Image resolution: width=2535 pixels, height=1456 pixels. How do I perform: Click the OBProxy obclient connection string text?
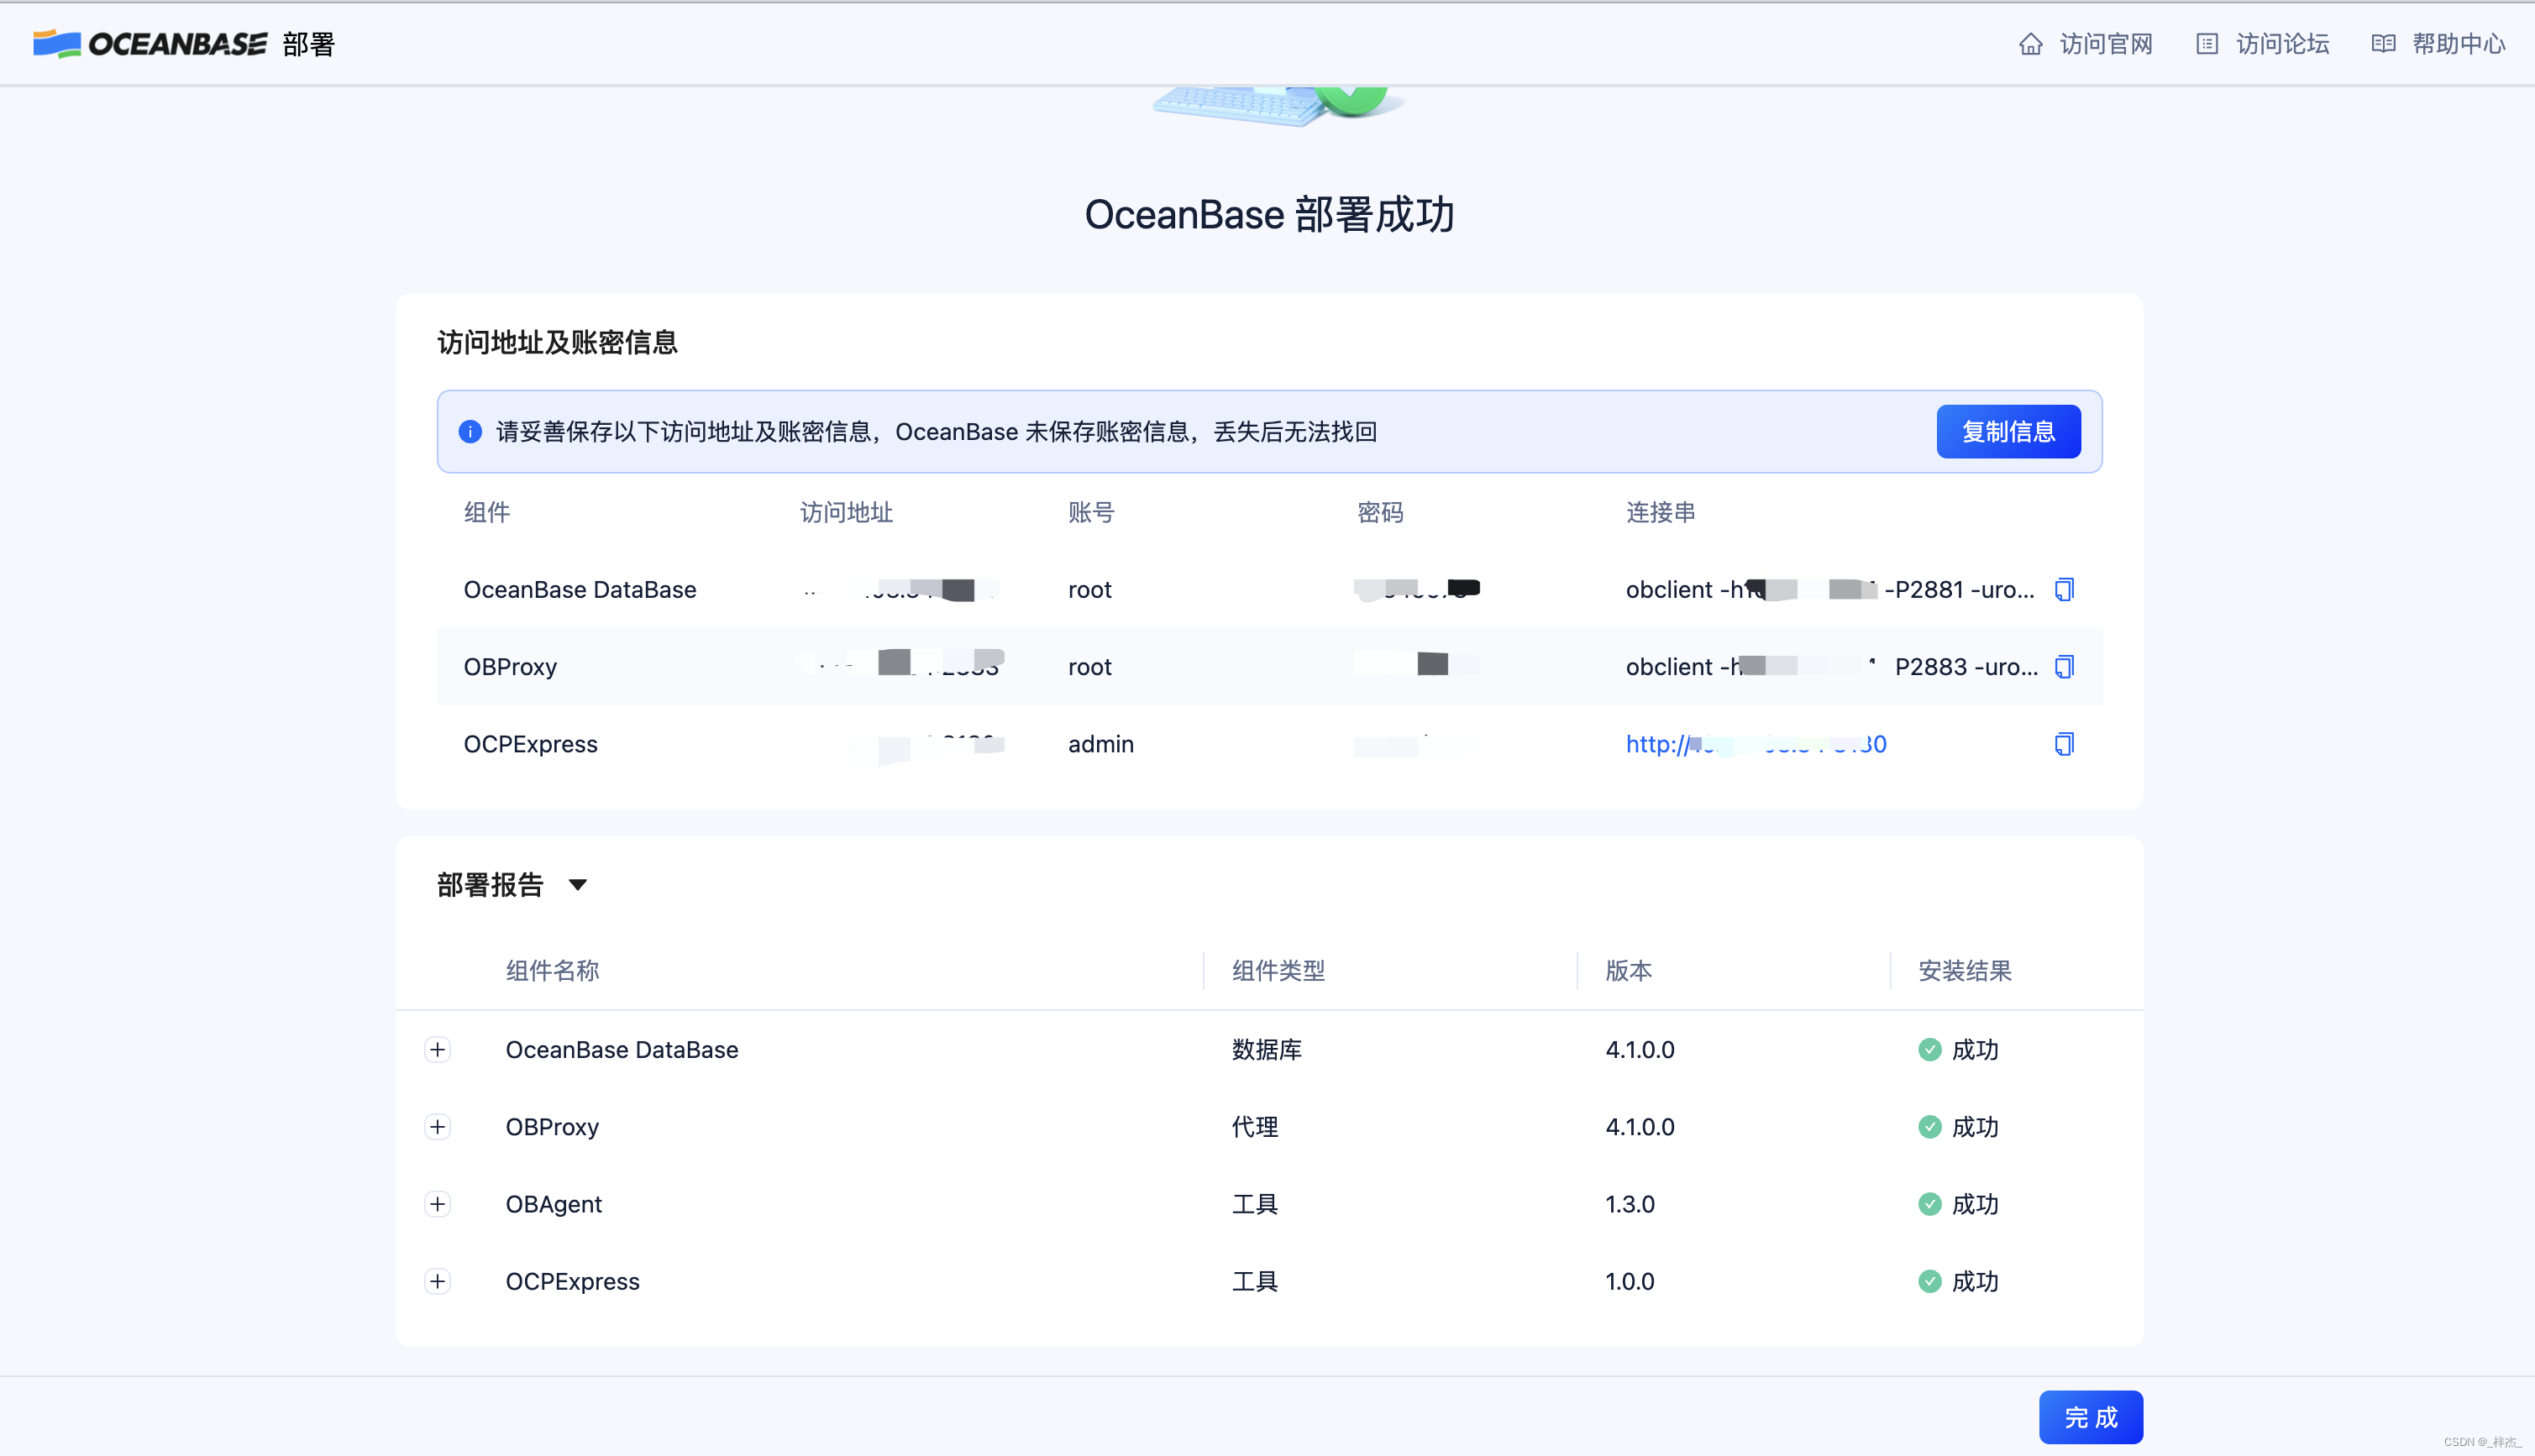[1832, 667]
